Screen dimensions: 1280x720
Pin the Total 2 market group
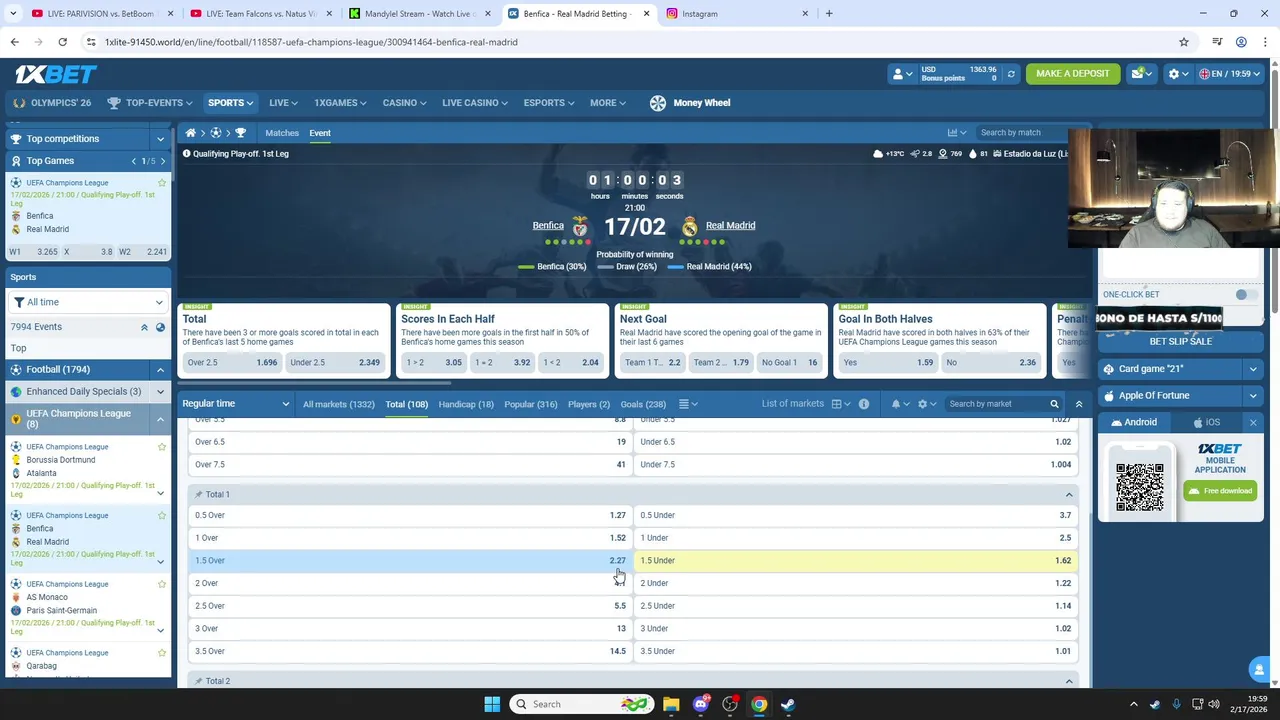coord(199,681)
